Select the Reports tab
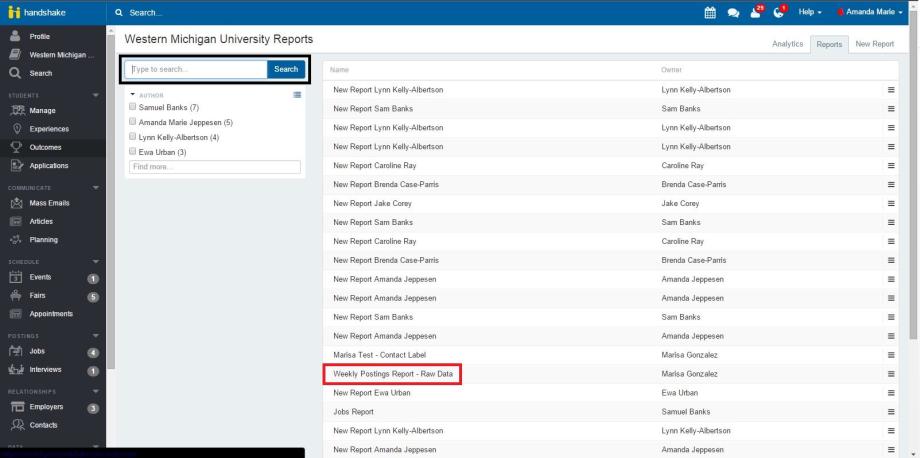The height and width of the screenshot is (458, 920). point(829,44)
